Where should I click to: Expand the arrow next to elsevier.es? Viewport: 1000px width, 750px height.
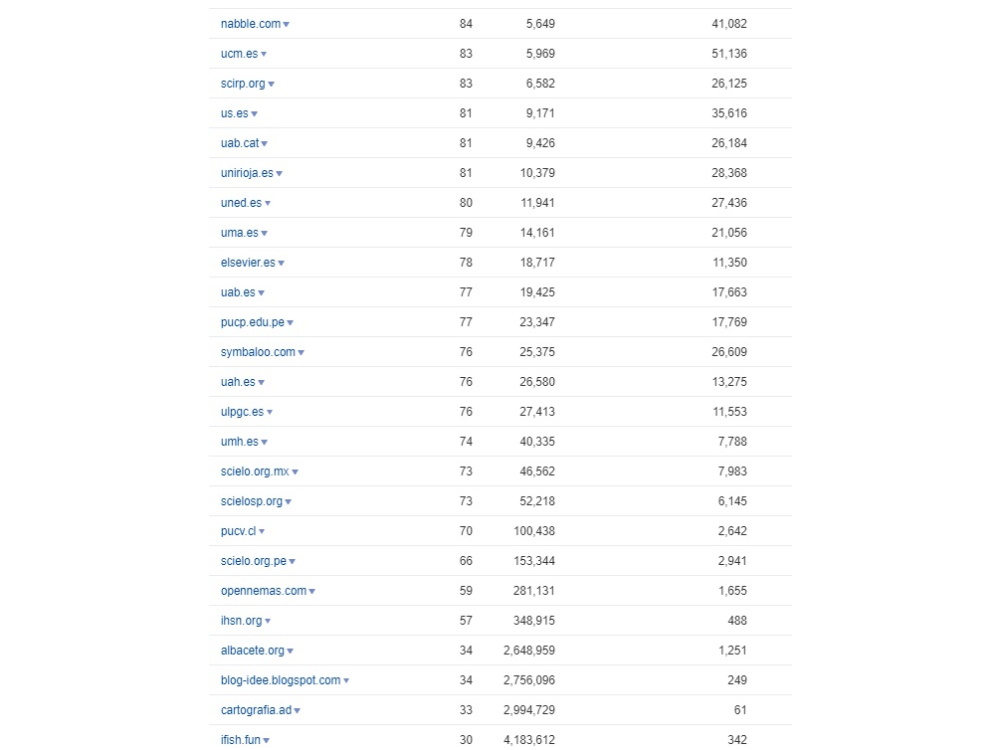282,264
